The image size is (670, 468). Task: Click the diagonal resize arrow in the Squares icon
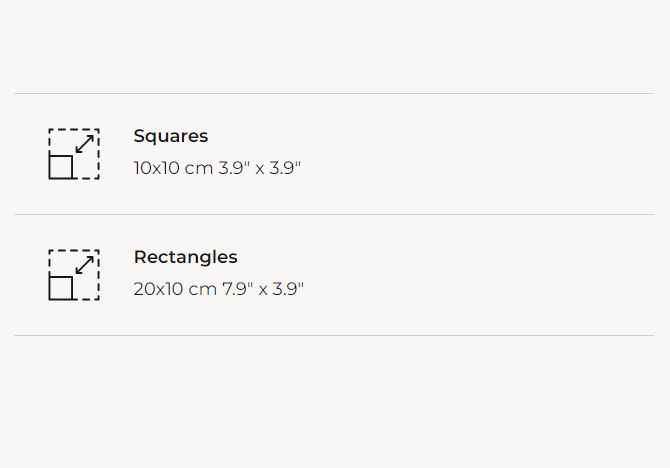point(85,144)
